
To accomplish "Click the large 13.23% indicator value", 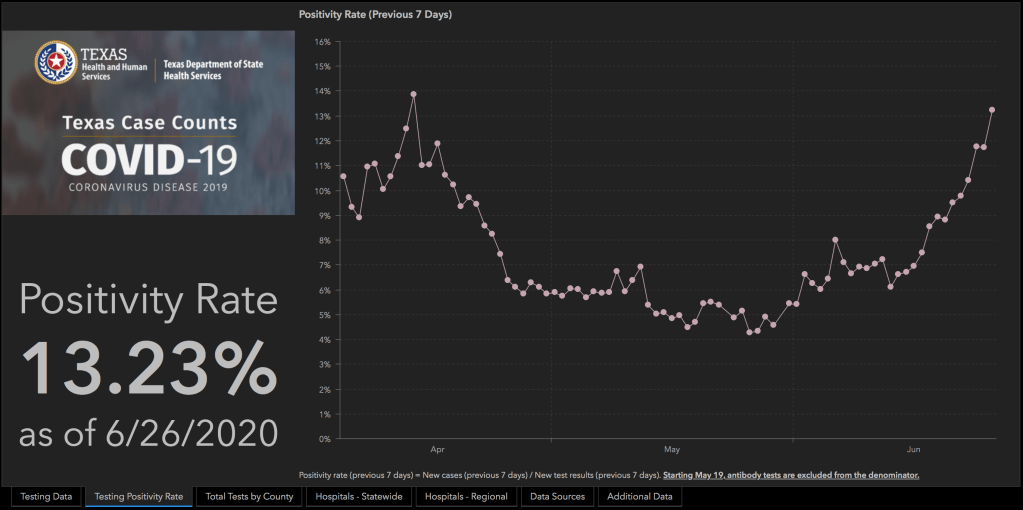I will (148, 369).
